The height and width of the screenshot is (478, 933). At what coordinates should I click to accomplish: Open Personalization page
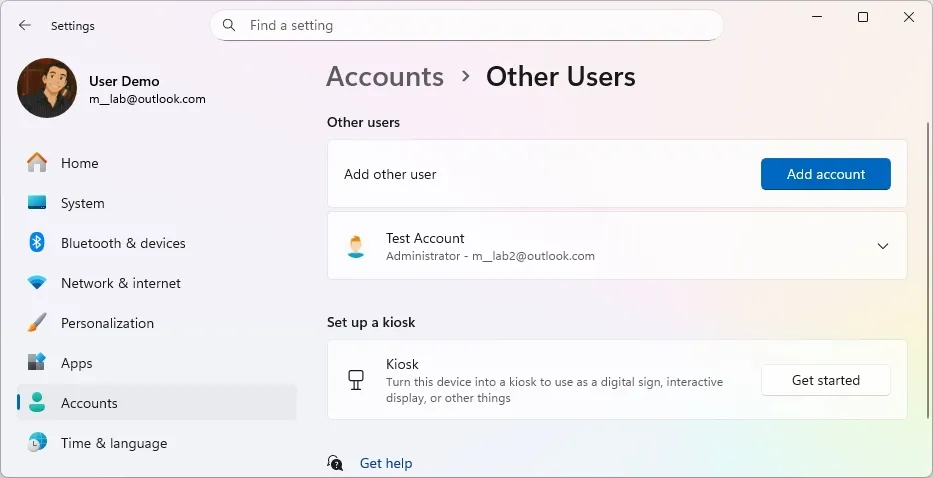(156, 323)
